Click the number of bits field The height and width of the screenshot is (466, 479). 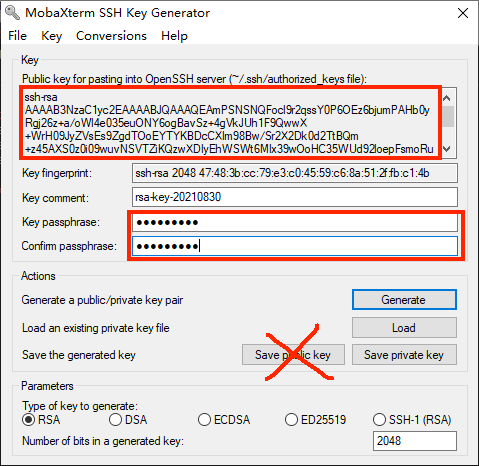coord(415,441)
